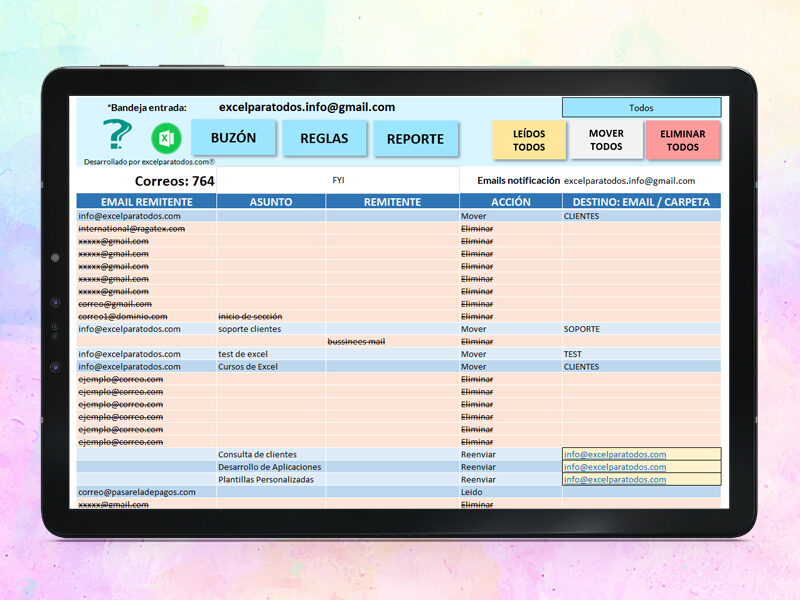Click the LEÍDOS TODOS yellow button
Viewport: 800px width, 600px height.
pyautogui.click(x=529, y=140)
